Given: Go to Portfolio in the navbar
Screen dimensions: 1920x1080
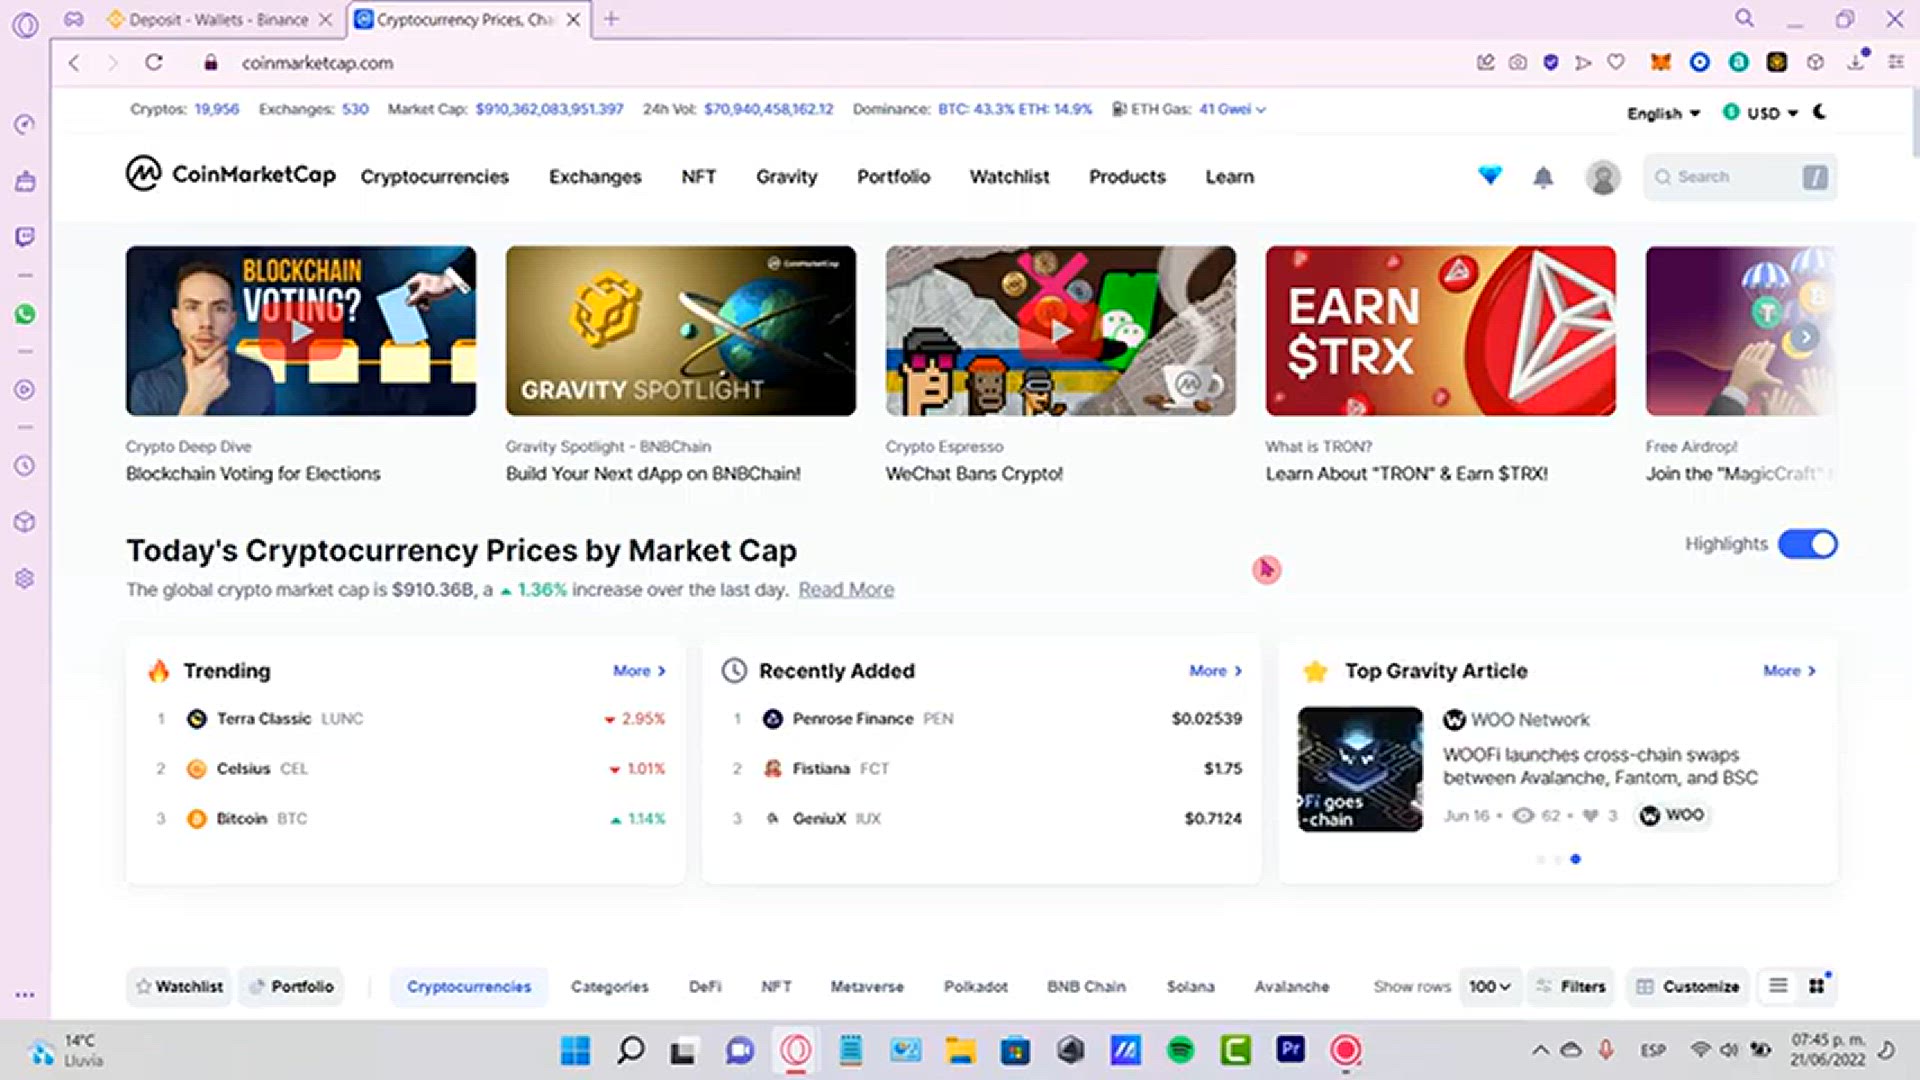Looking at the screenshot, I should coord(893,177).
